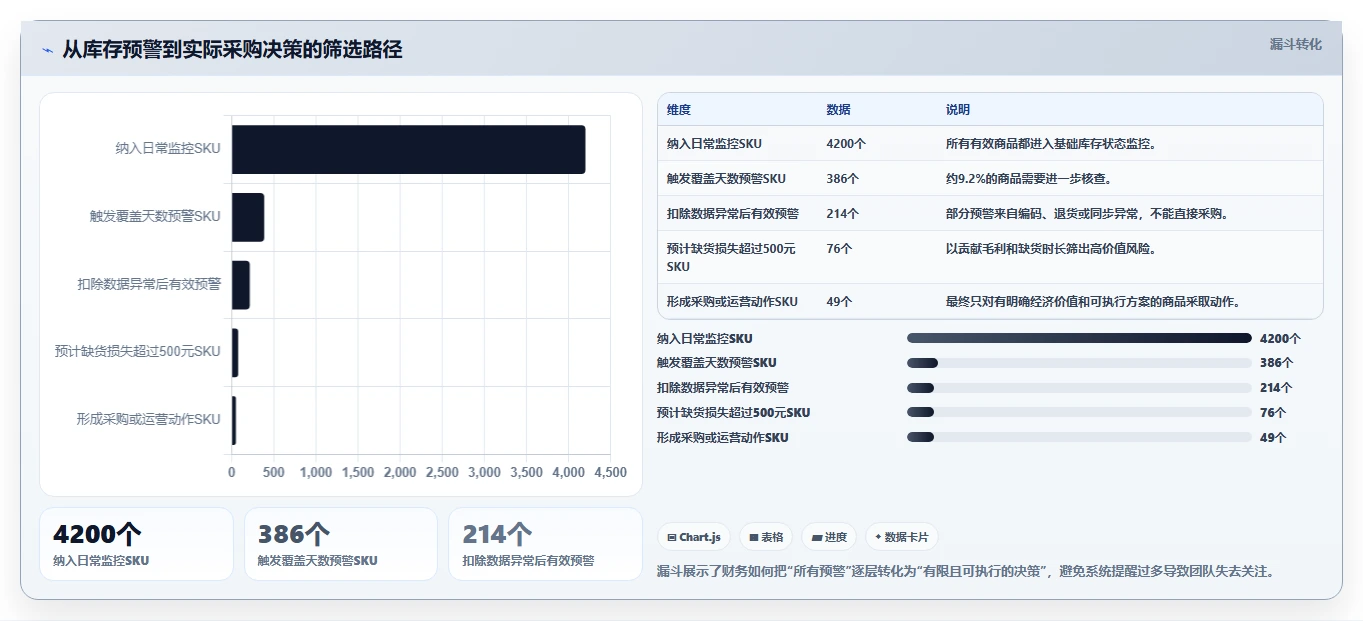Click table row name 触发覆盖天数预警SKU

tap(726, 179)
